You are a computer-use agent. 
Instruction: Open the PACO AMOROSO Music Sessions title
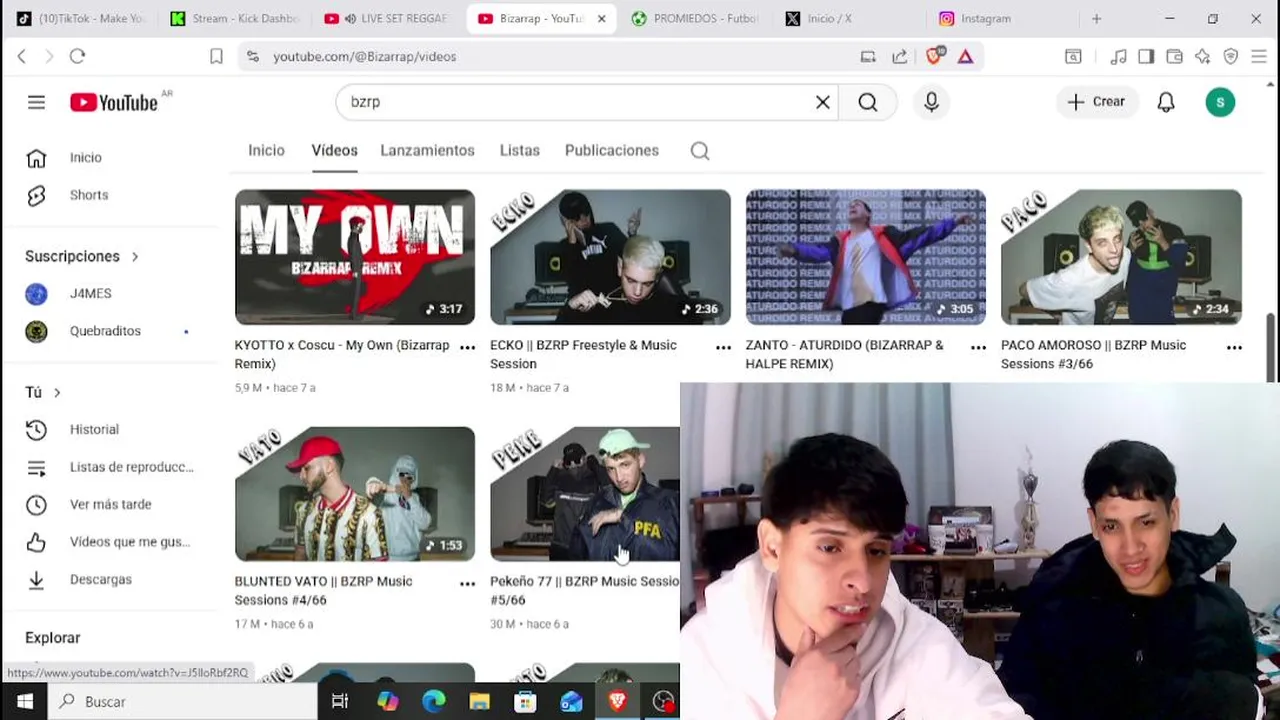pos(1093,354)
